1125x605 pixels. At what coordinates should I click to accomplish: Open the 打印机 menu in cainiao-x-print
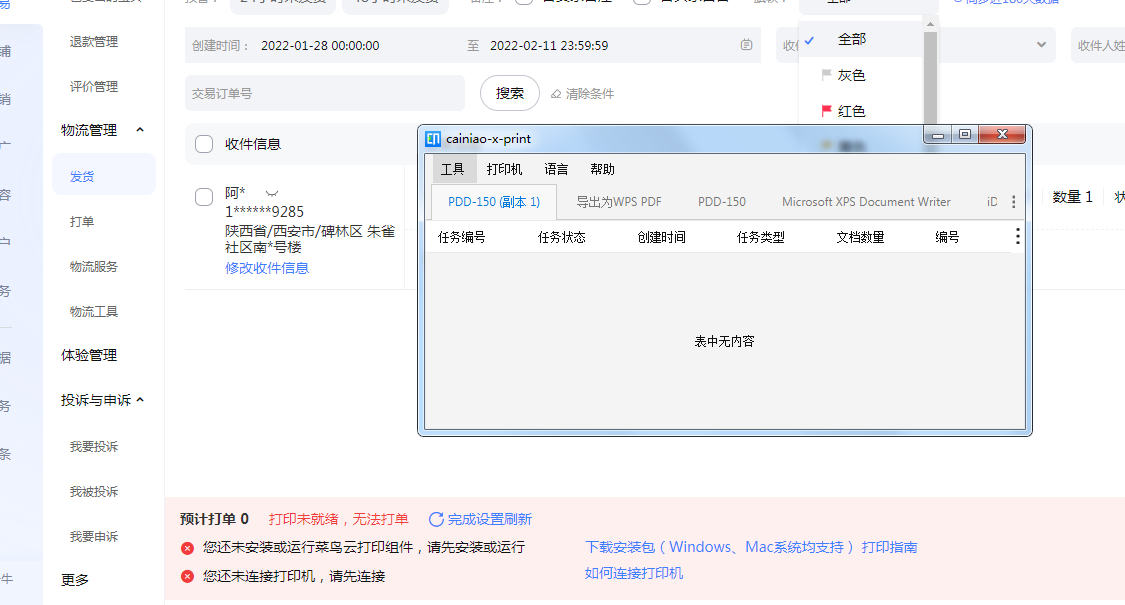(x=504, y=169)
